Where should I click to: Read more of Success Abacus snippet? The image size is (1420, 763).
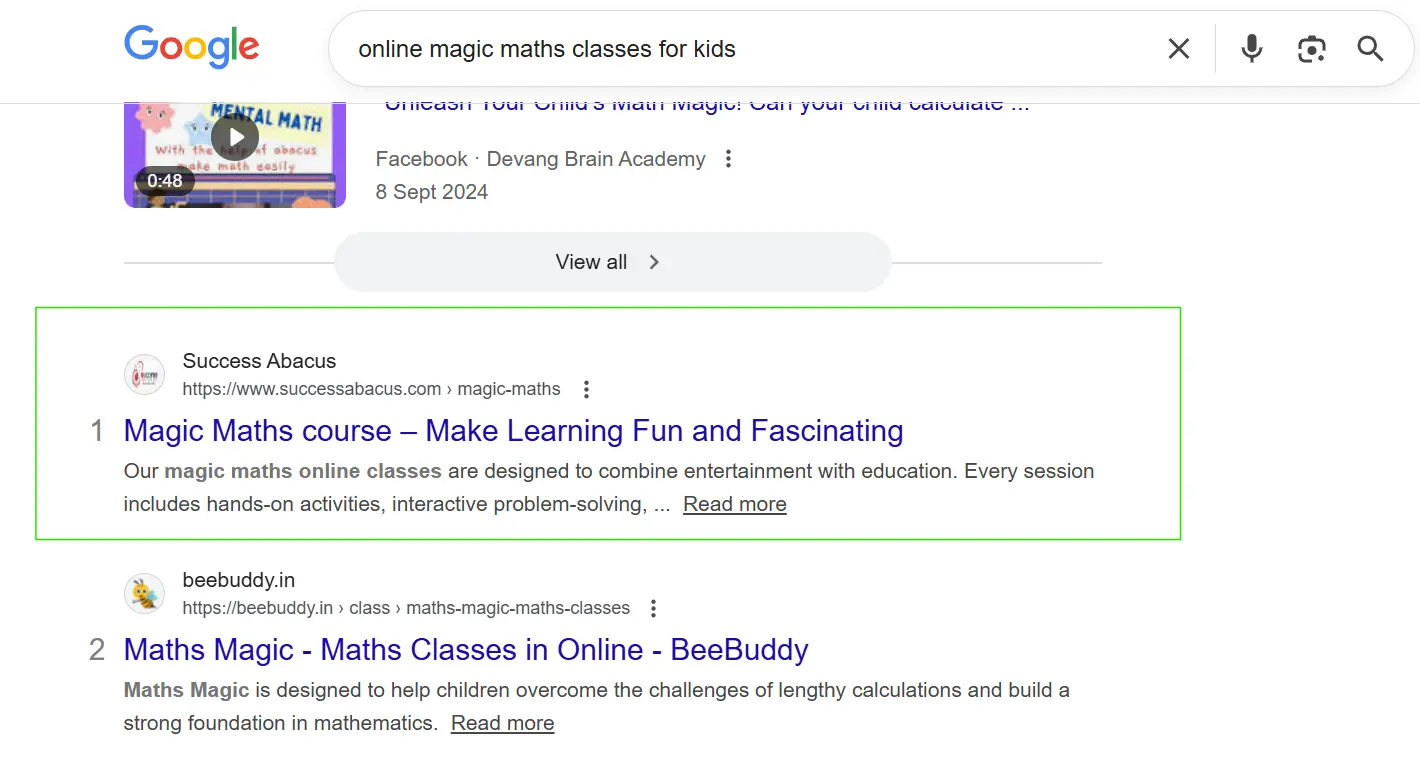click(x=734, y=504)
